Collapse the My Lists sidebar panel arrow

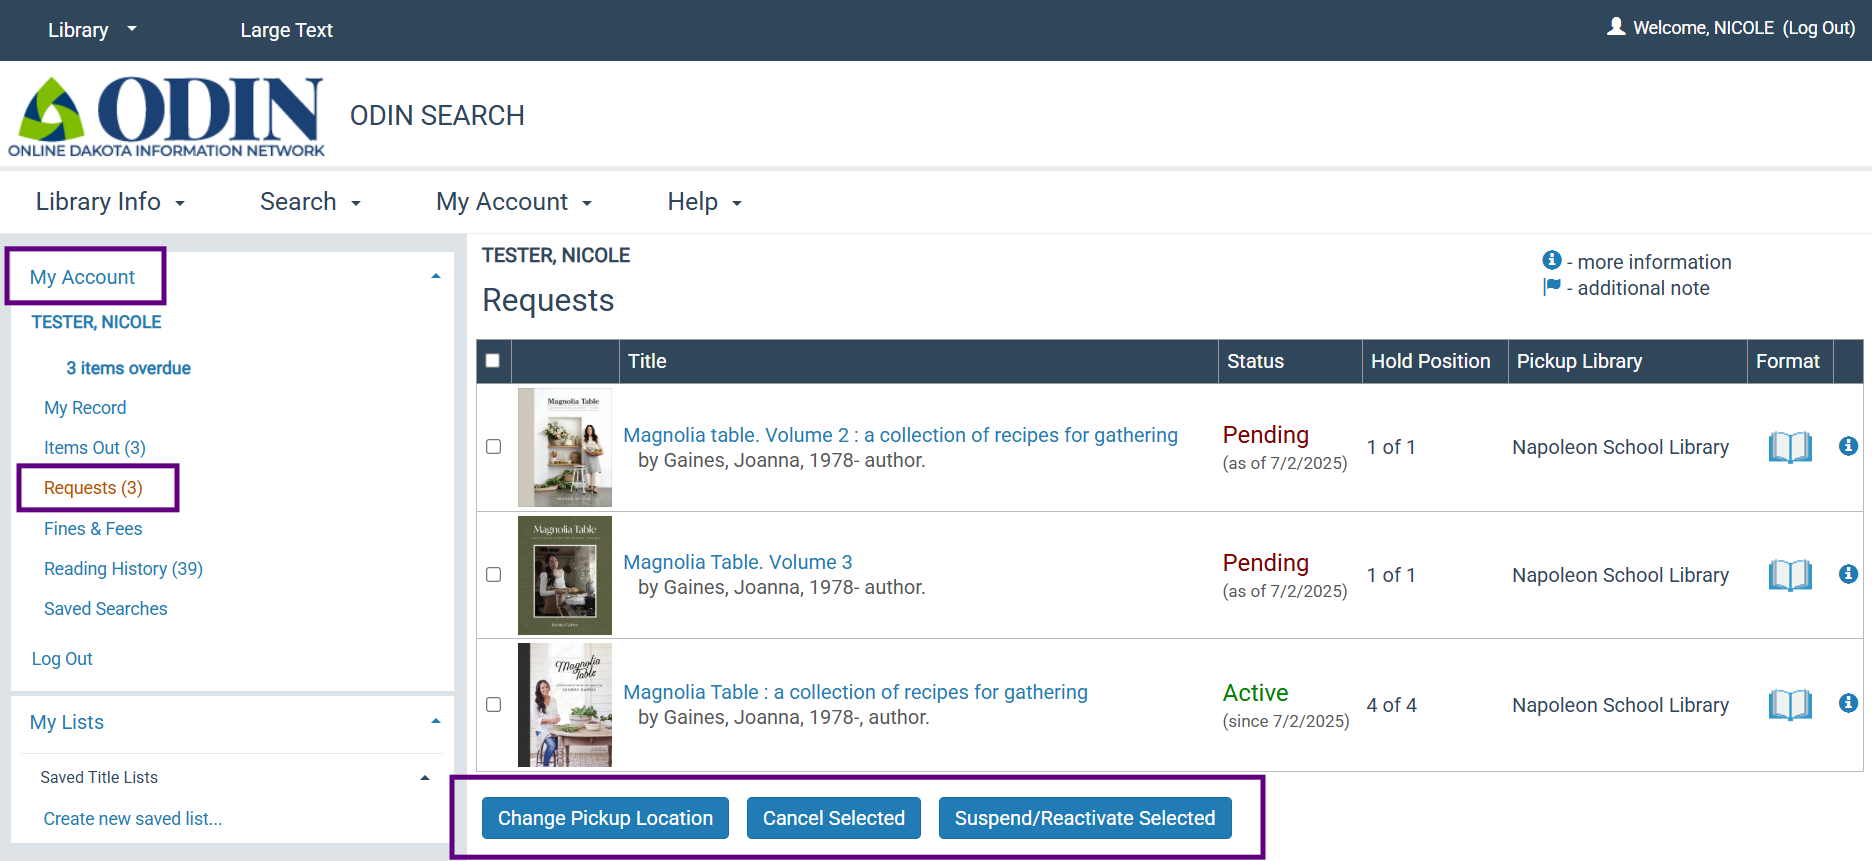436,721
